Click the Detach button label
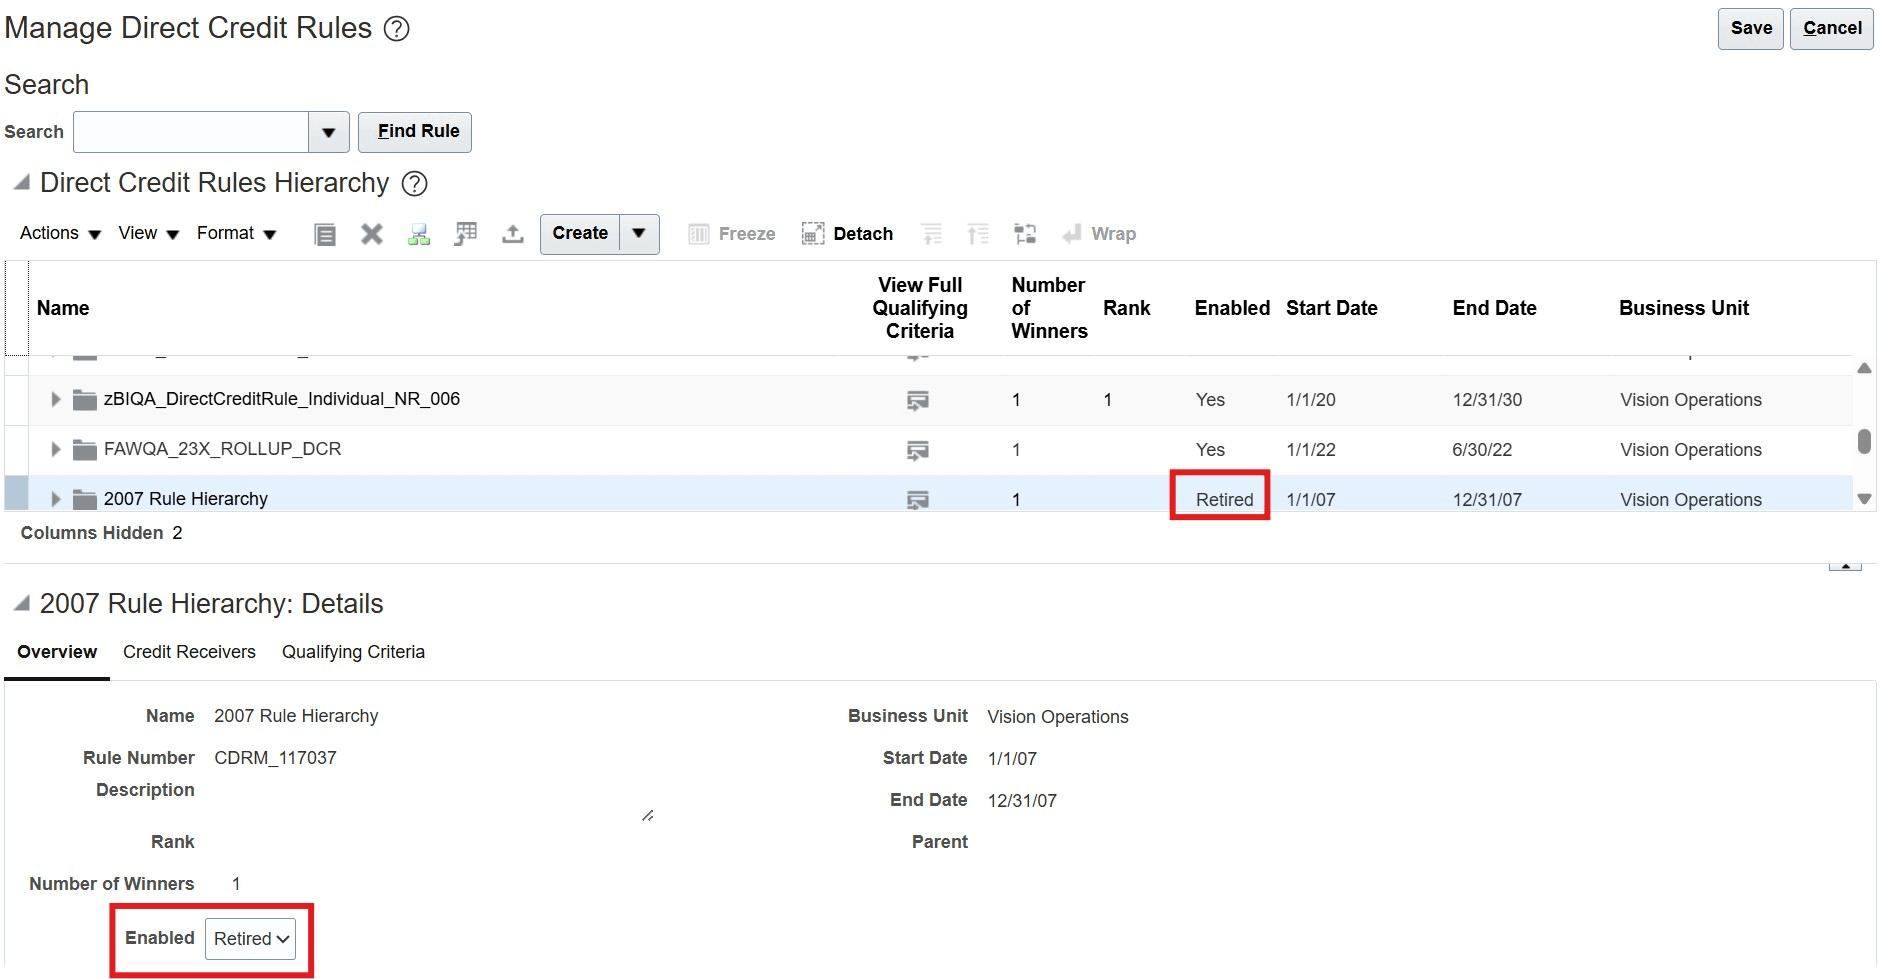 [863, 234]
